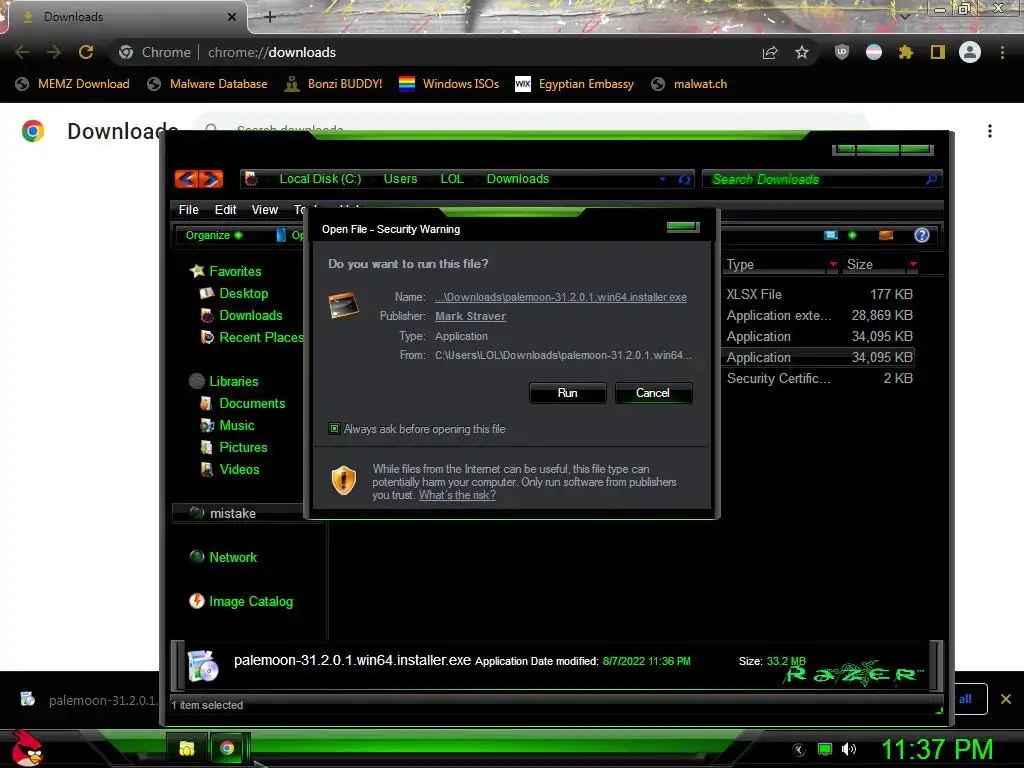Open the Size column filter dropdown
The height and width of the screenshot is (768, 1024).
(913, 264)
